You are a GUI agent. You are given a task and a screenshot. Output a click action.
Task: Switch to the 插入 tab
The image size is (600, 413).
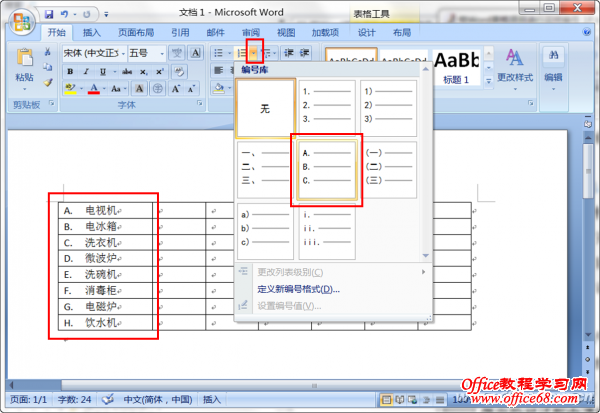click(x=92, y=33)
